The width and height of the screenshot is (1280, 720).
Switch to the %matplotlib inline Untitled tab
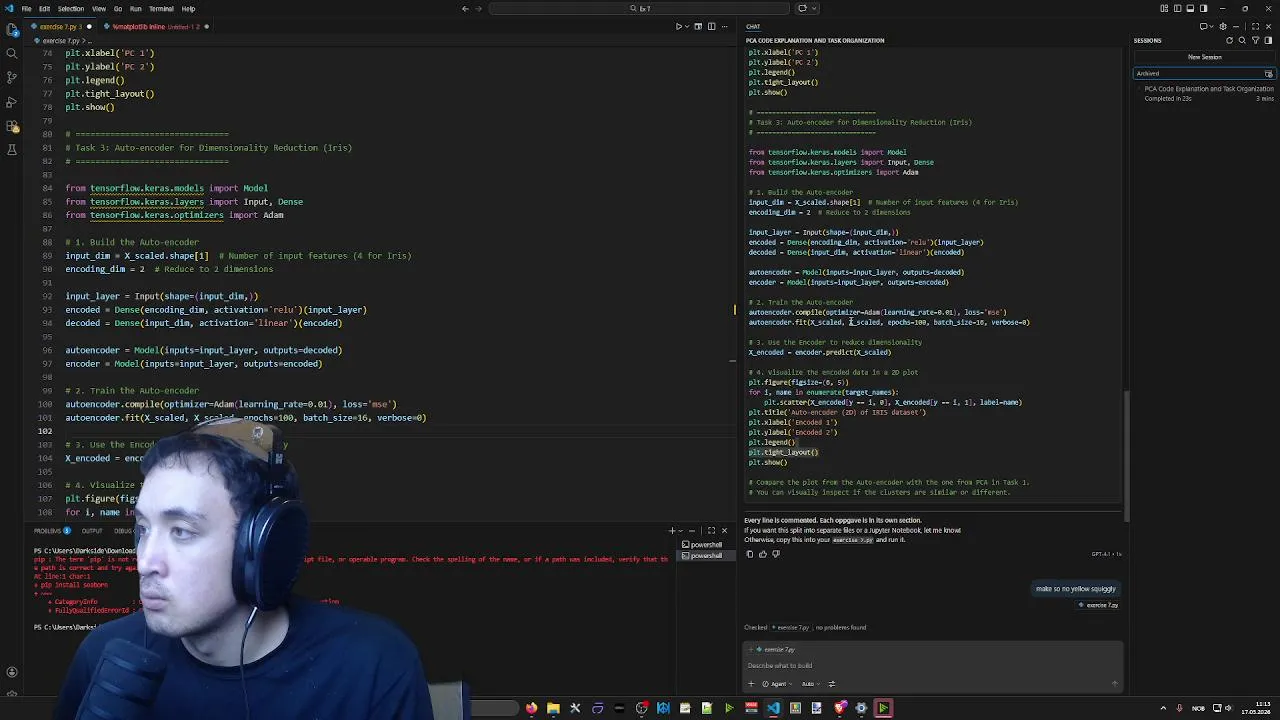click(155, 26)
